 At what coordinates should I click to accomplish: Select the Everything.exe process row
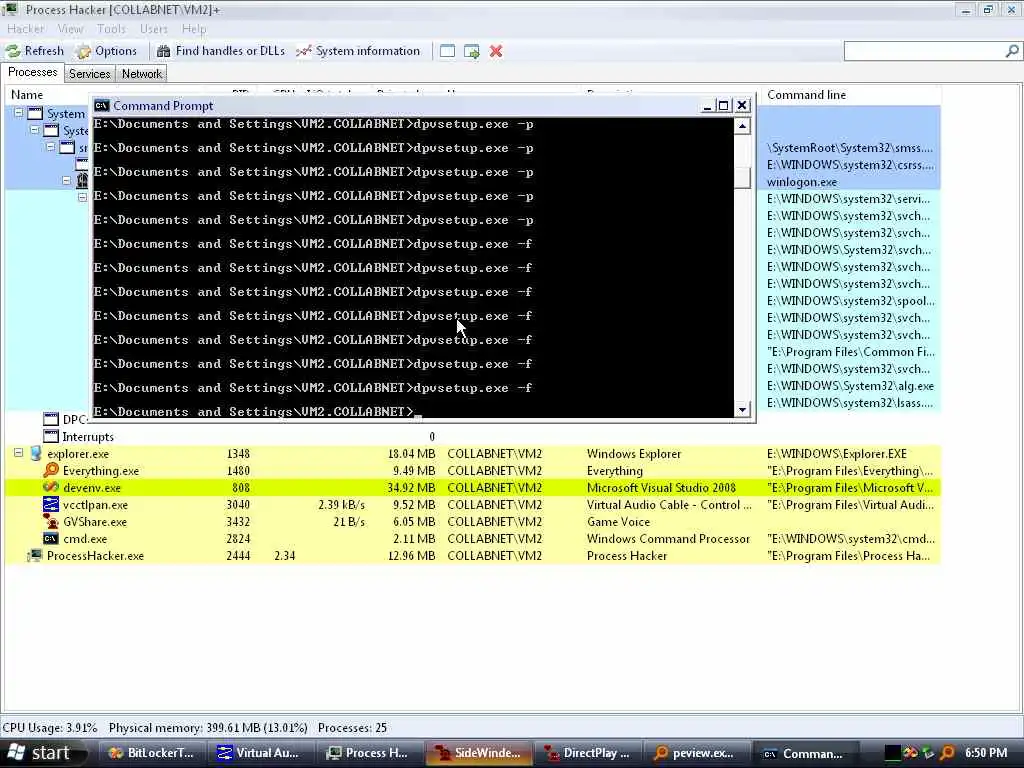tap(473, 471)
